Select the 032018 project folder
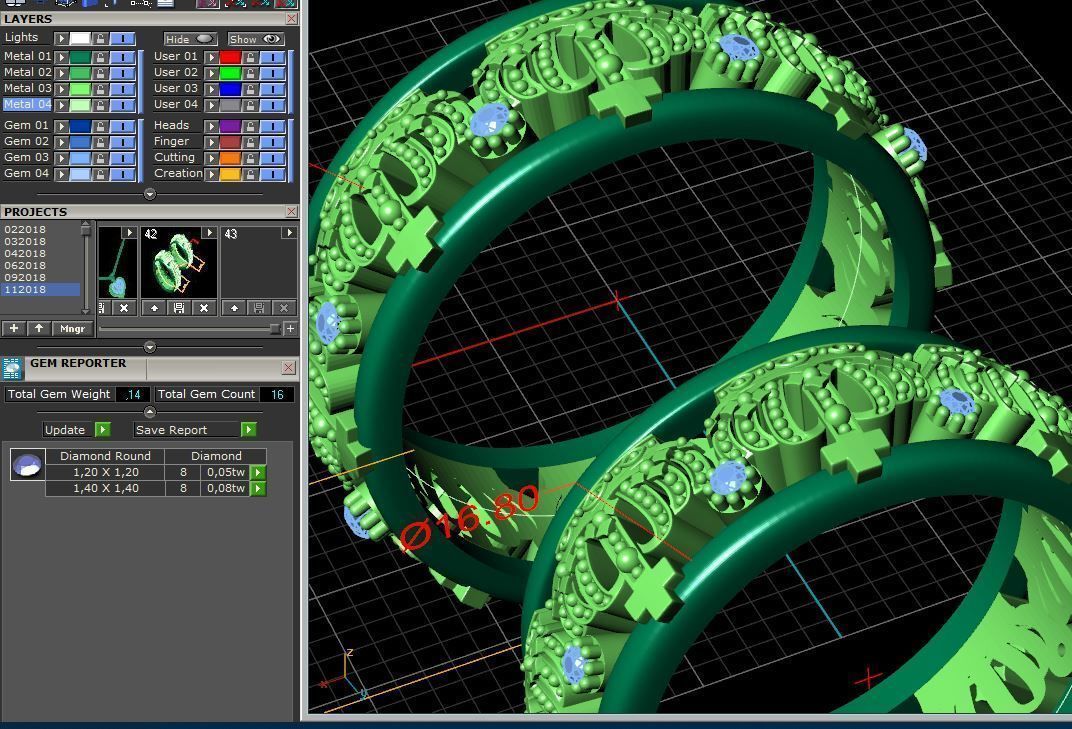The image size is (1072, 729). [25, 241]
